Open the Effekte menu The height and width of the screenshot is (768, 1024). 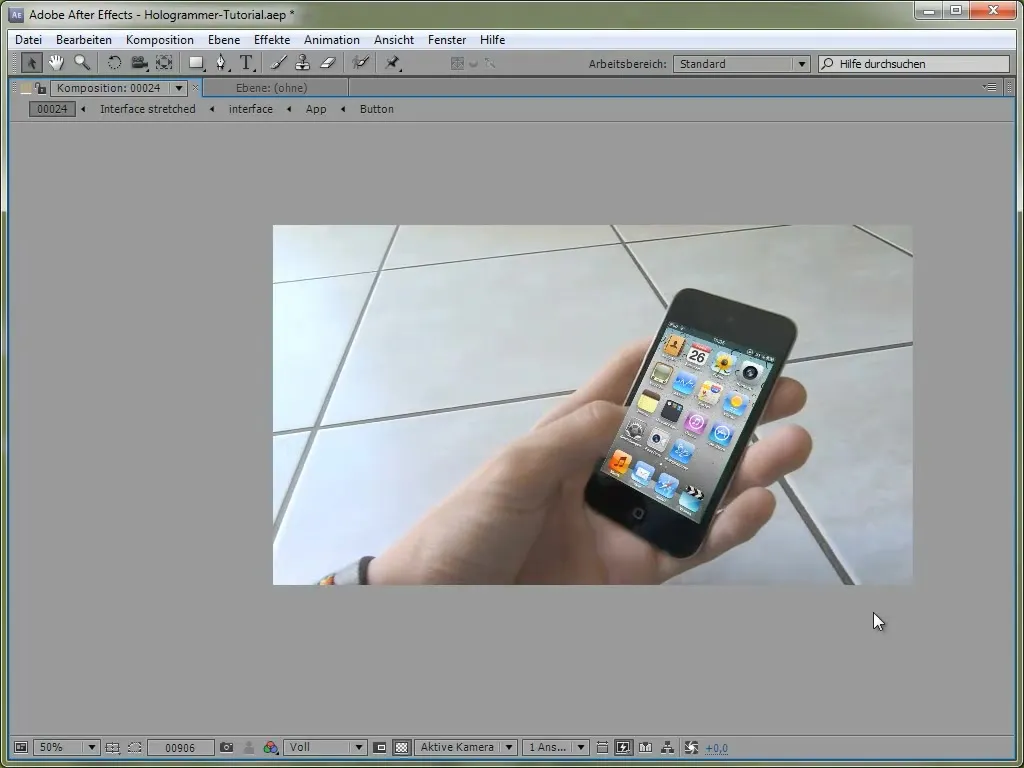[272, 40]
